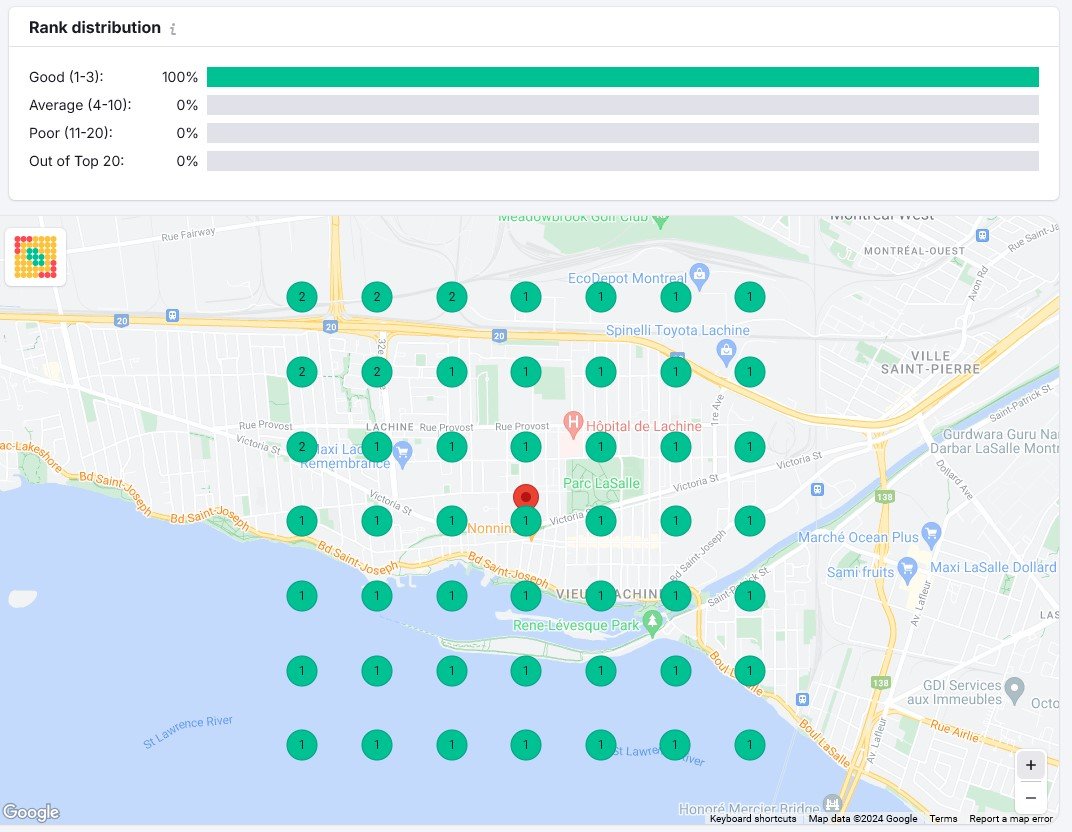Click the Out of Top 20: label
Viewport: 1072px width, 832px height.
(x=77, y=161)
